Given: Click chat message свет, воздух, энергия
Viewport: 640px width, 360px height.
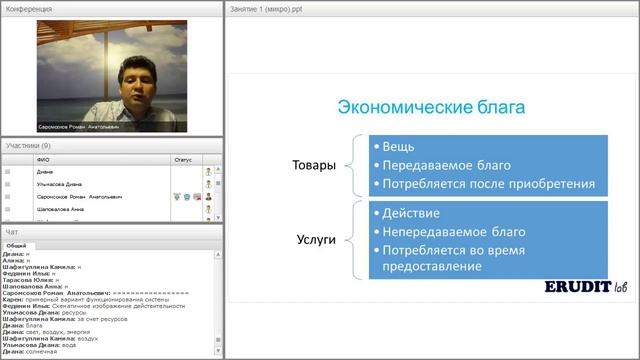Looking at the screenshot, I should (58, 332).
